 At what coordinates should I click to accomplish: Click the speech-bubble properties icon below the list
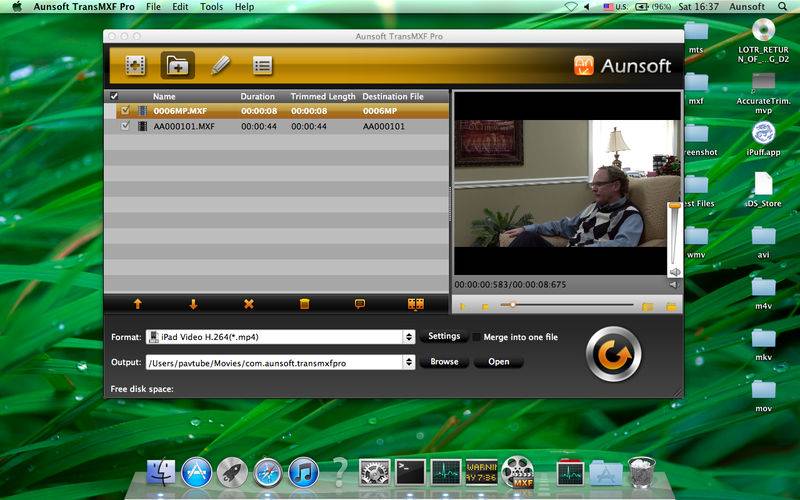click(x=360, y=304)
